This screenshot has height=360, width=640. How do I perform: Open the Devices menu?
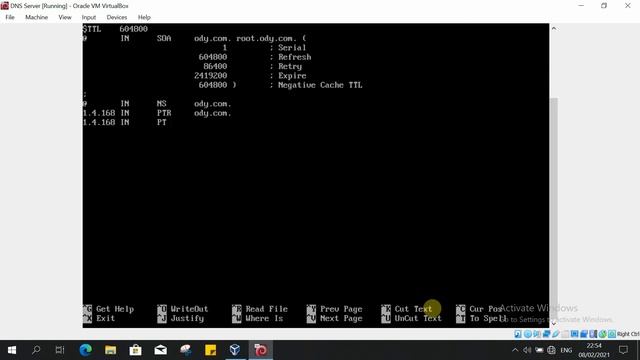[x=117, y=17]
